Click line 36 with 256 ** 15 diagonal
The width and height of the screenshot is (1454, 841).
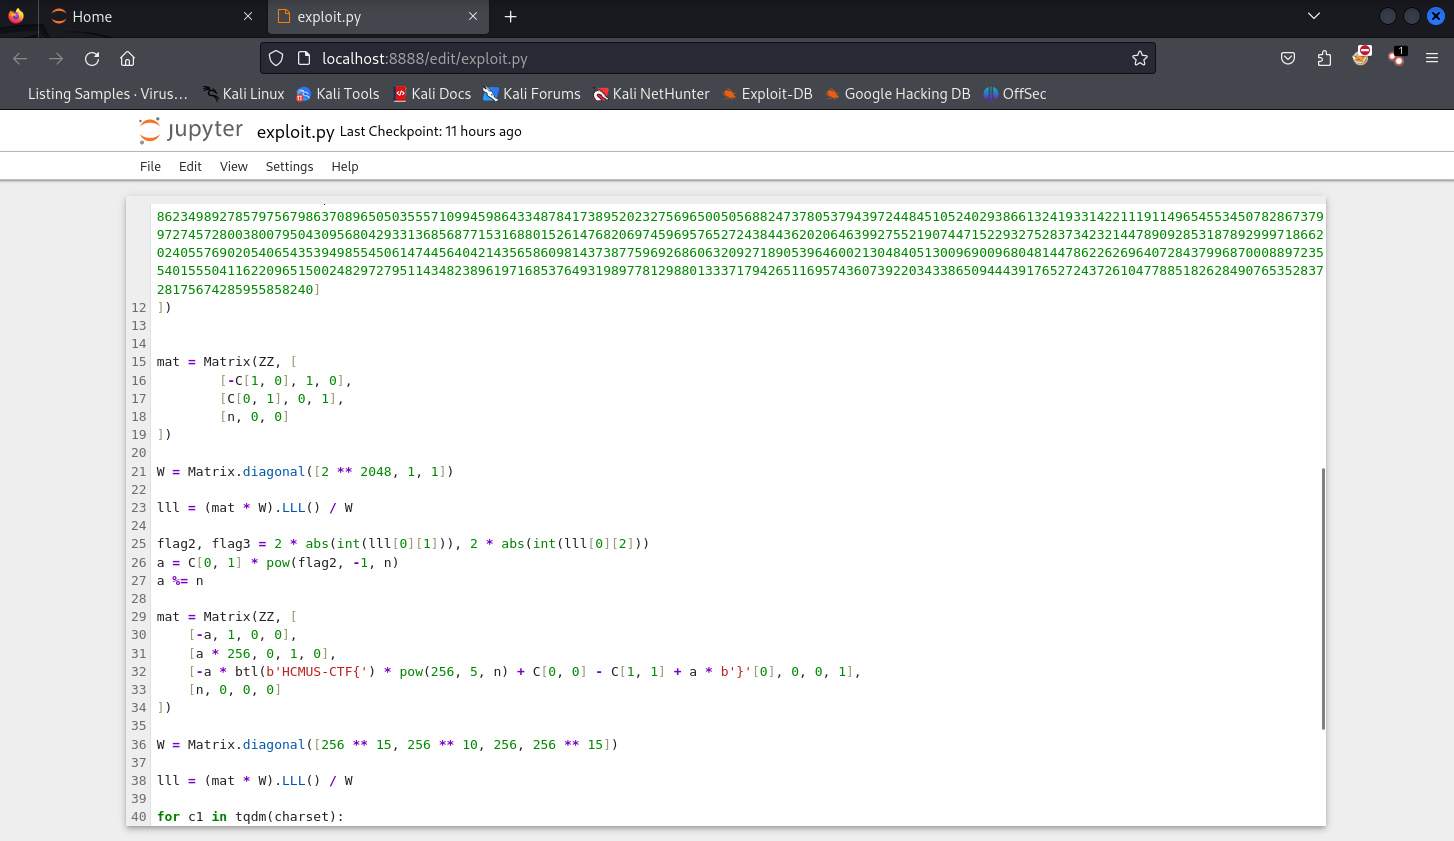(x=388, y=745)
